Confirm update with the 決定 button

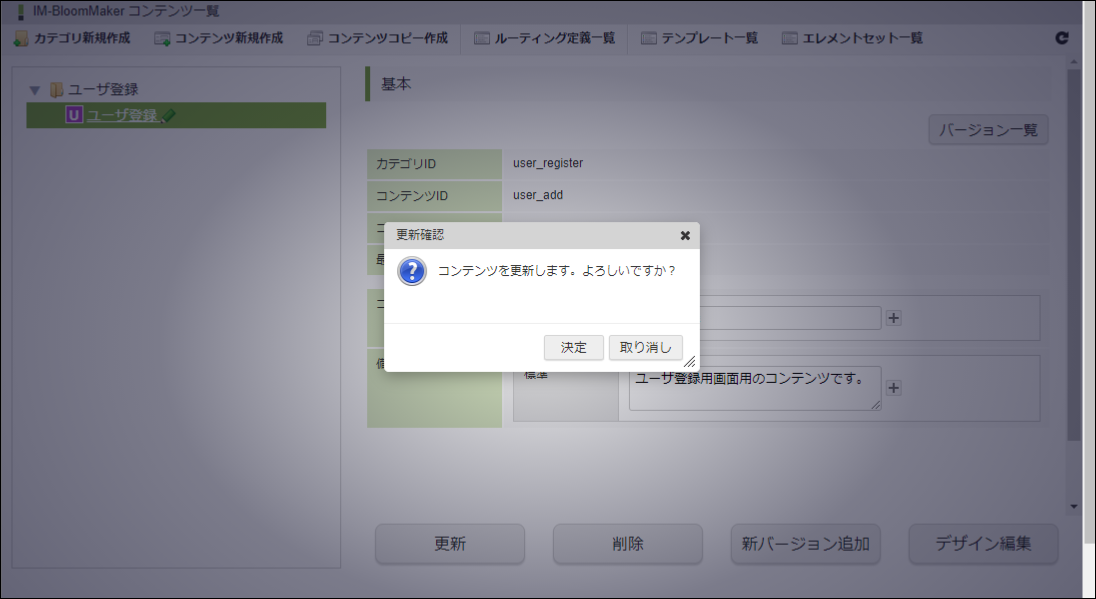point(573,347)
